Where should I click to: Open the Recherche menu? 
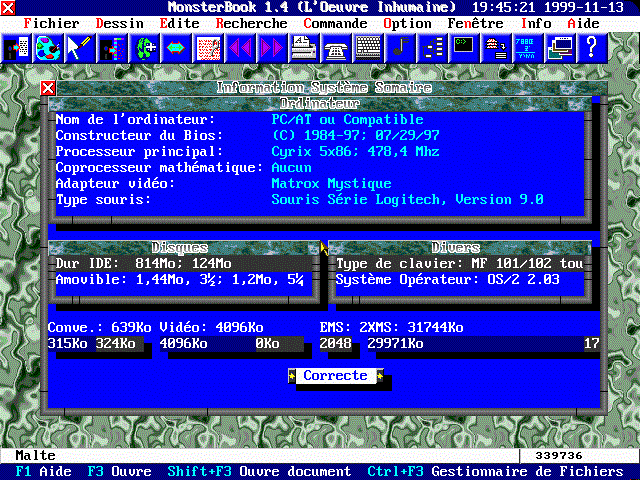click(x=251, y=24)
